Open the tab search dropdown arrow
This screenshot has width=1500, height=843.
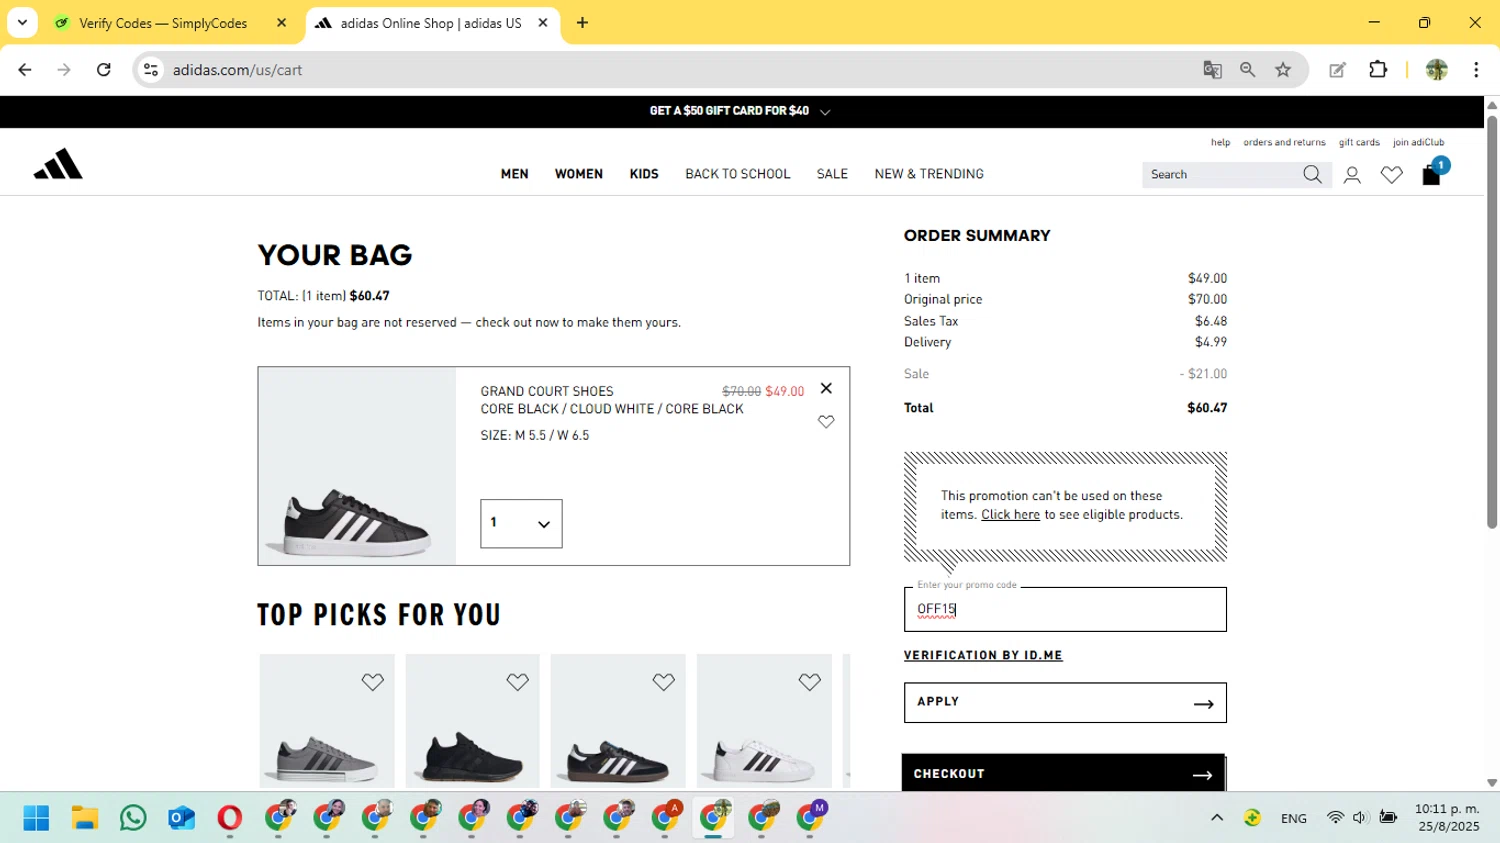pos(22,22)
